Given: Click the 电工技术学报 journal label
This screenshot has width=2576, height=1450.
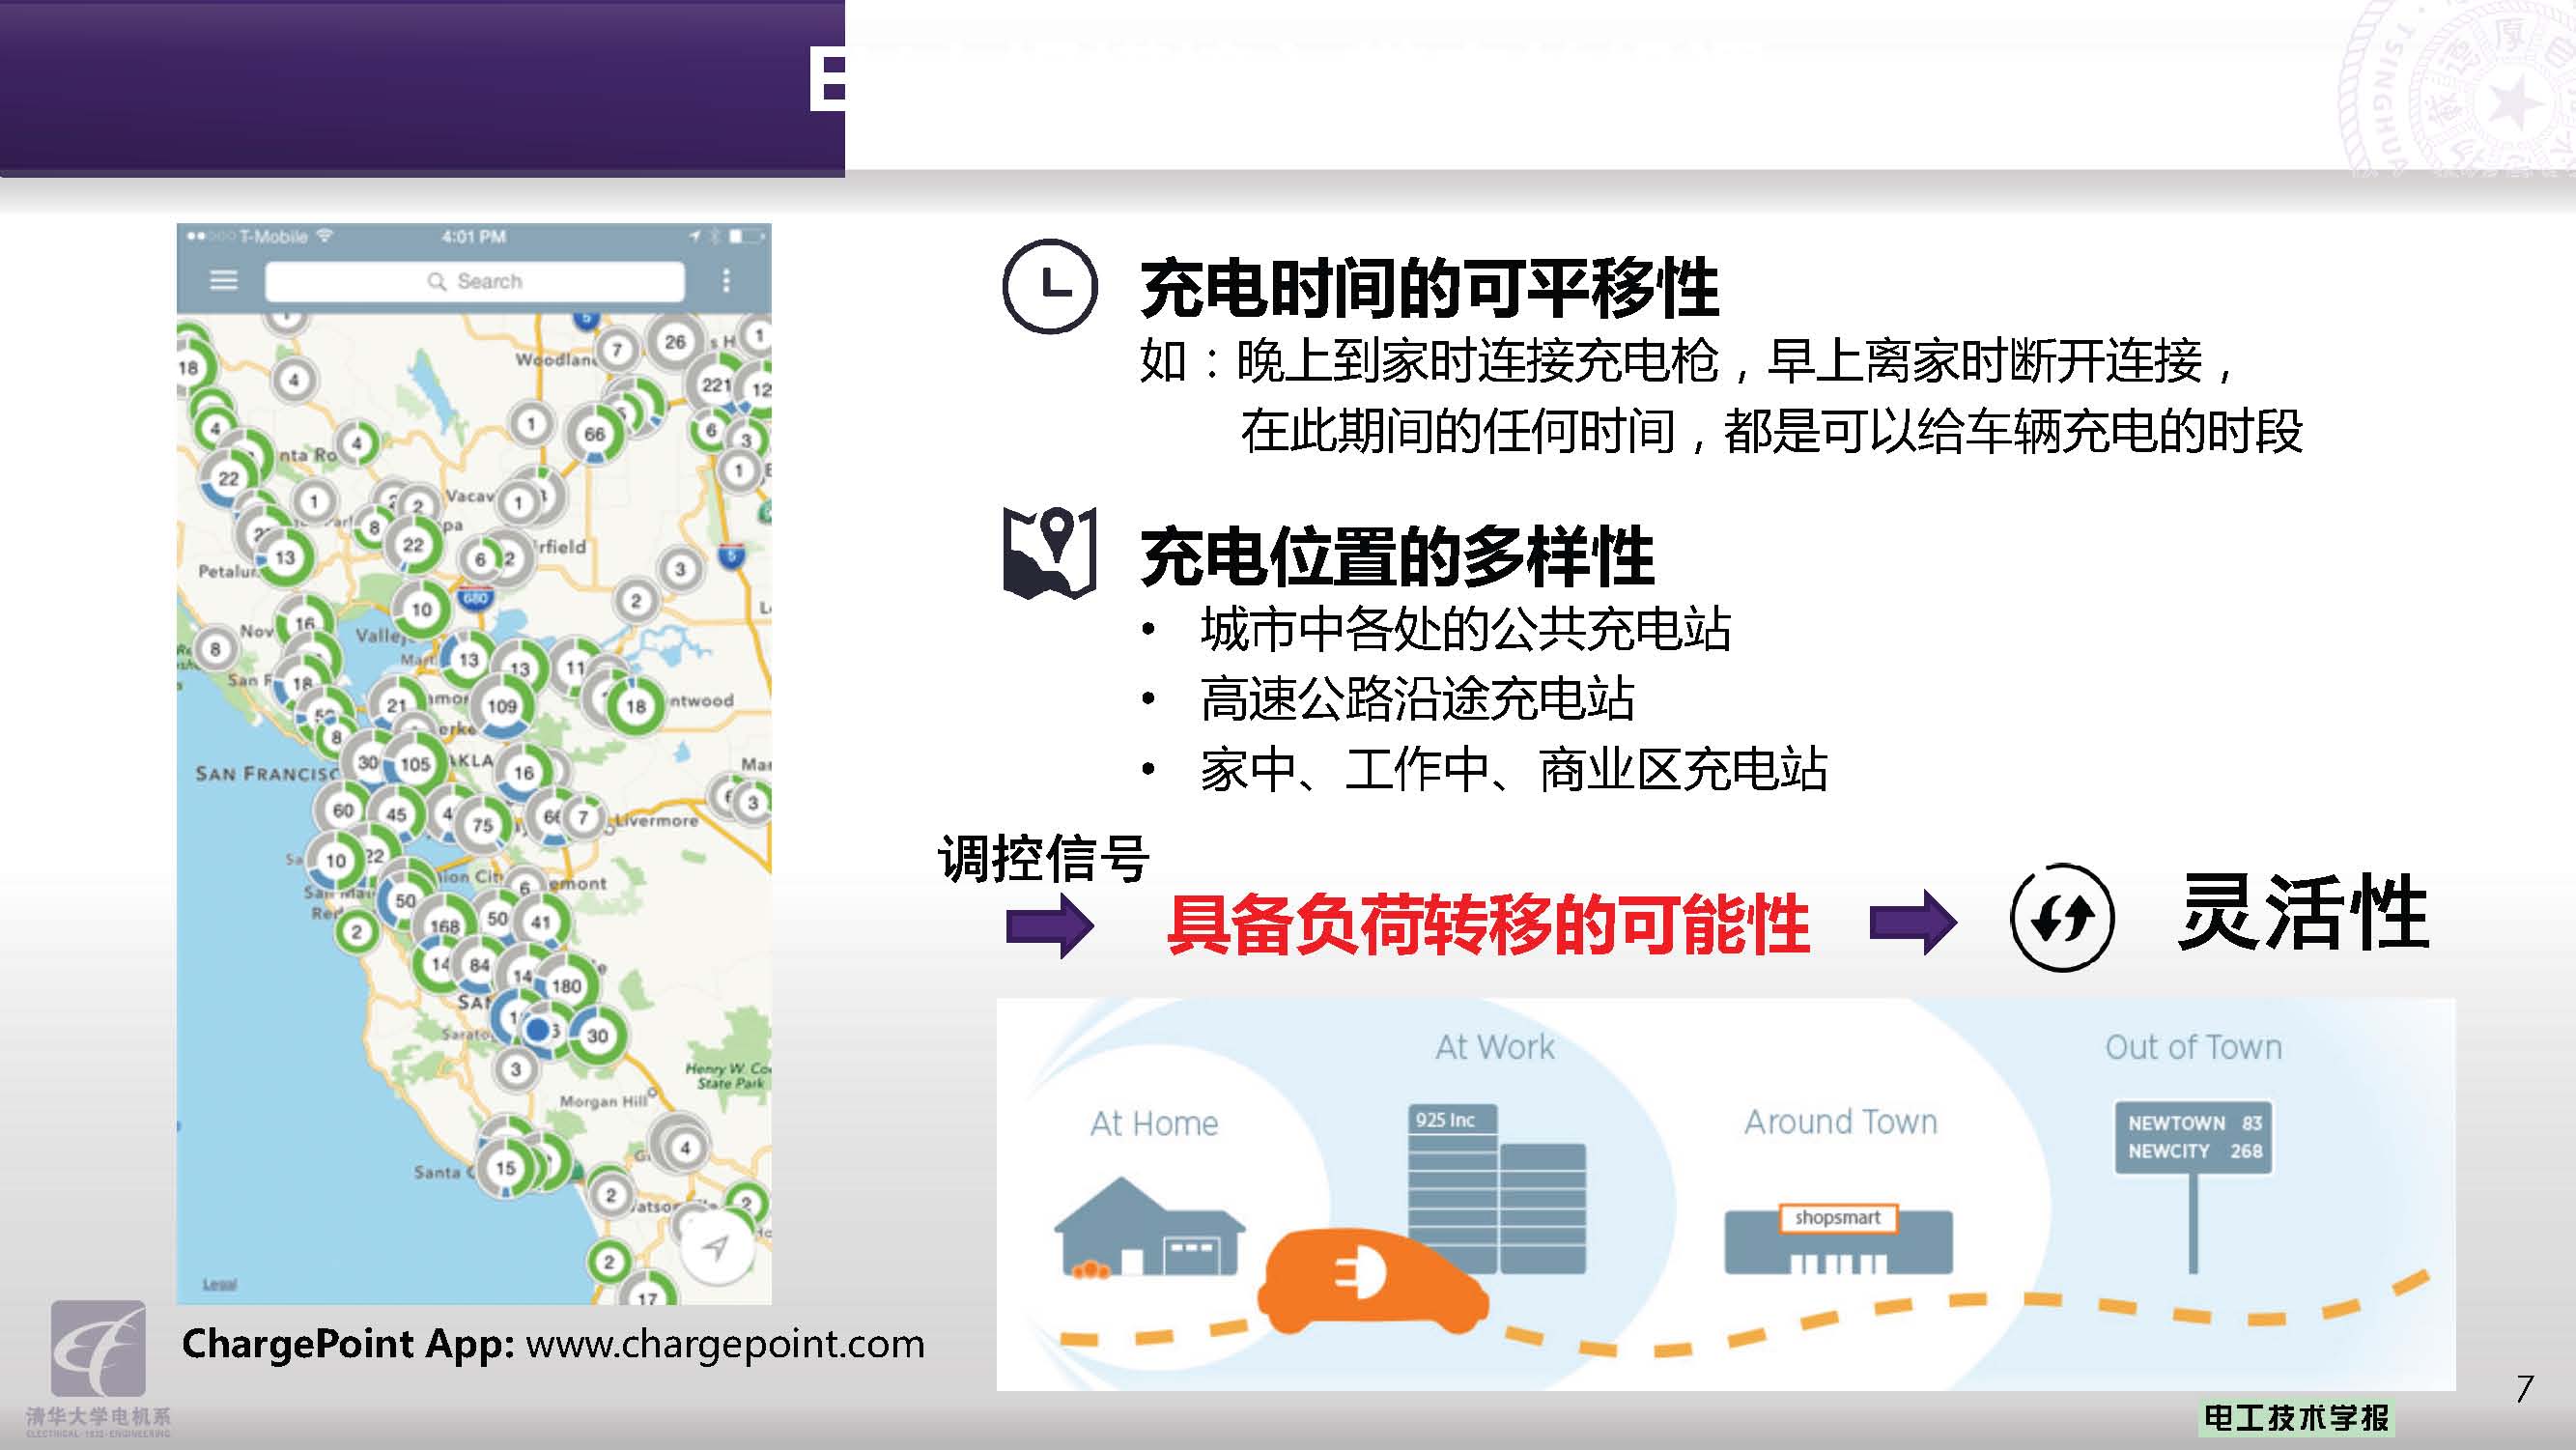Looking at the screenshot, I should [2296, 1417].
